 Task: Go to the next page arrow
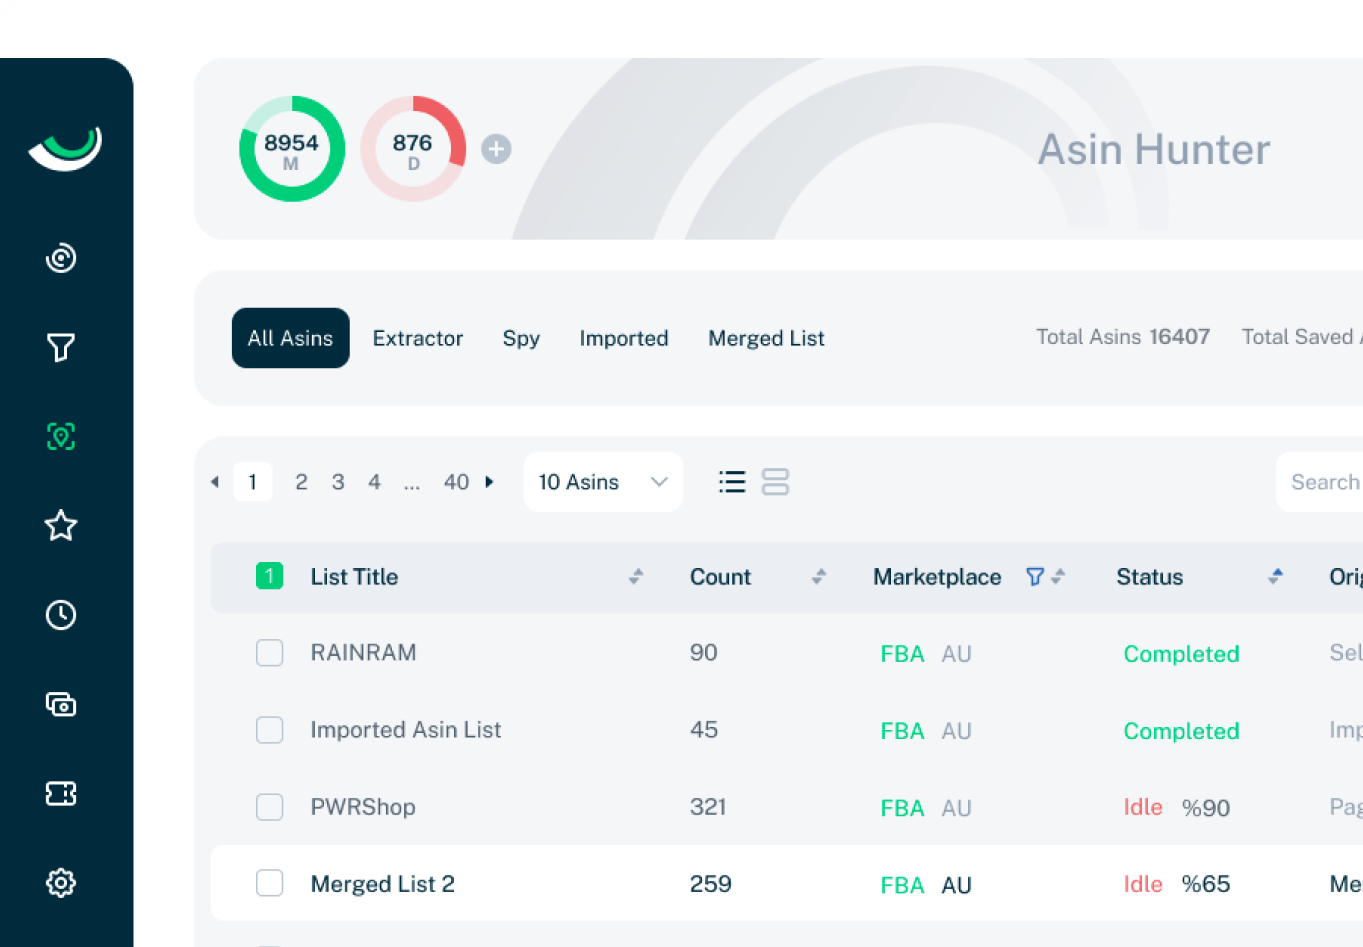click(x=489, y=482)
